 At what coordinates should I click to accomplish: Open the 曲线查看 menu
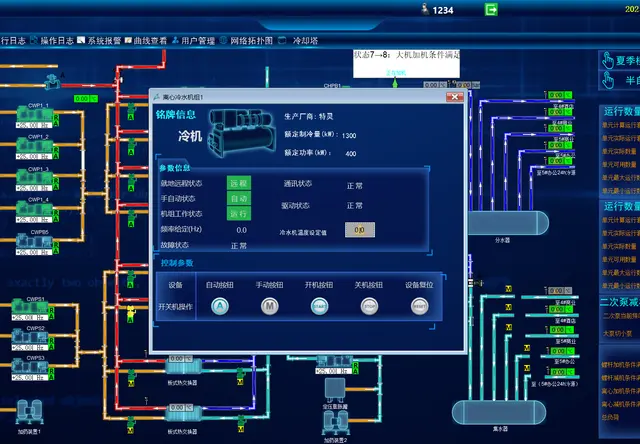click(150, 40)
